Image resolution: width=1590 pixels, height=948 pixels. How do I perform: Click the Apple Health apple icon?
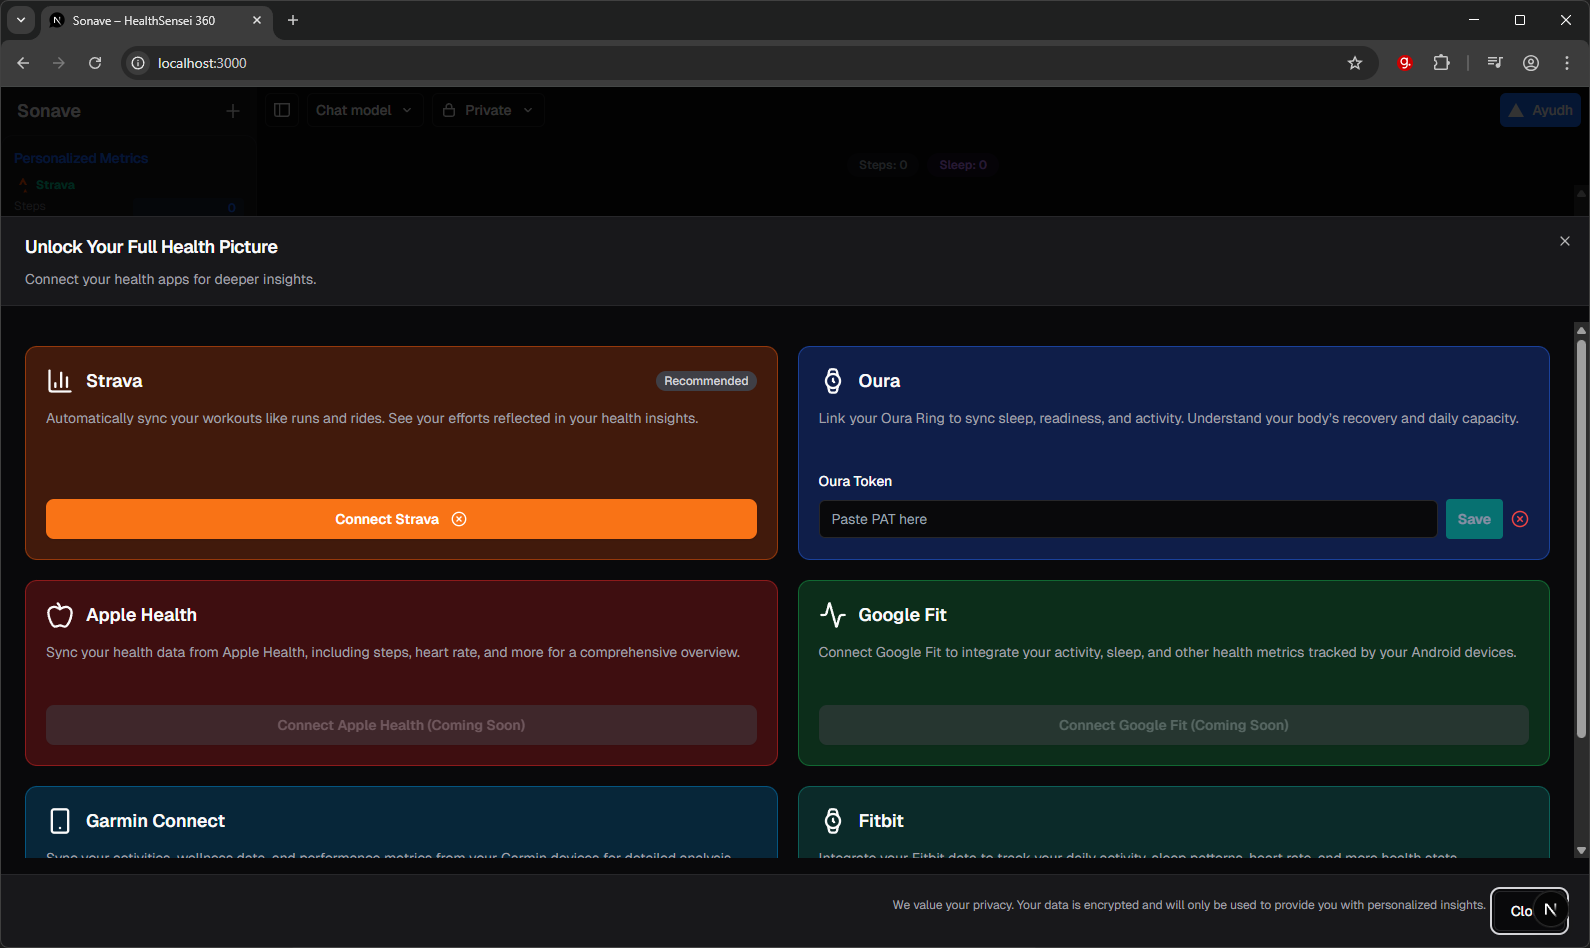[x=60, y=615]
